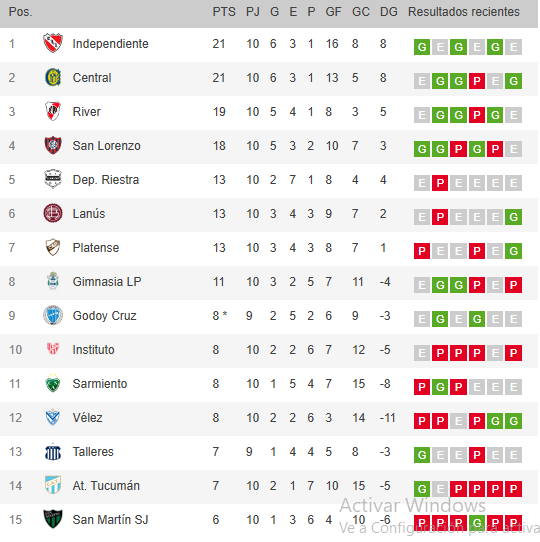
Task: Click the River Plate shield icon
Action: 53,111
